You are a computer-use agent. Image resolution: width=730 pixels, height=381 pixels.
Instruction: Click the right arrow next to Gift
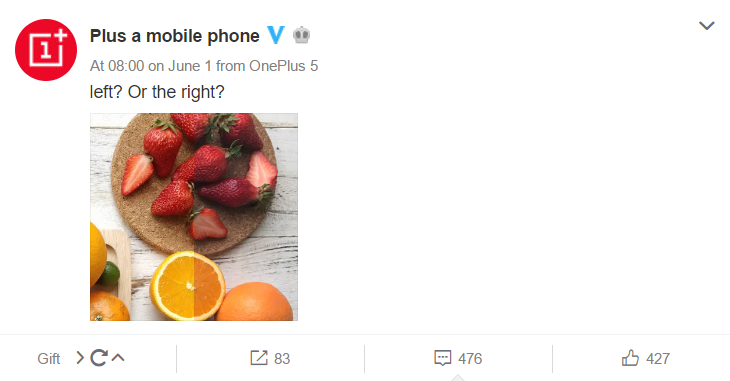point(80,358)
